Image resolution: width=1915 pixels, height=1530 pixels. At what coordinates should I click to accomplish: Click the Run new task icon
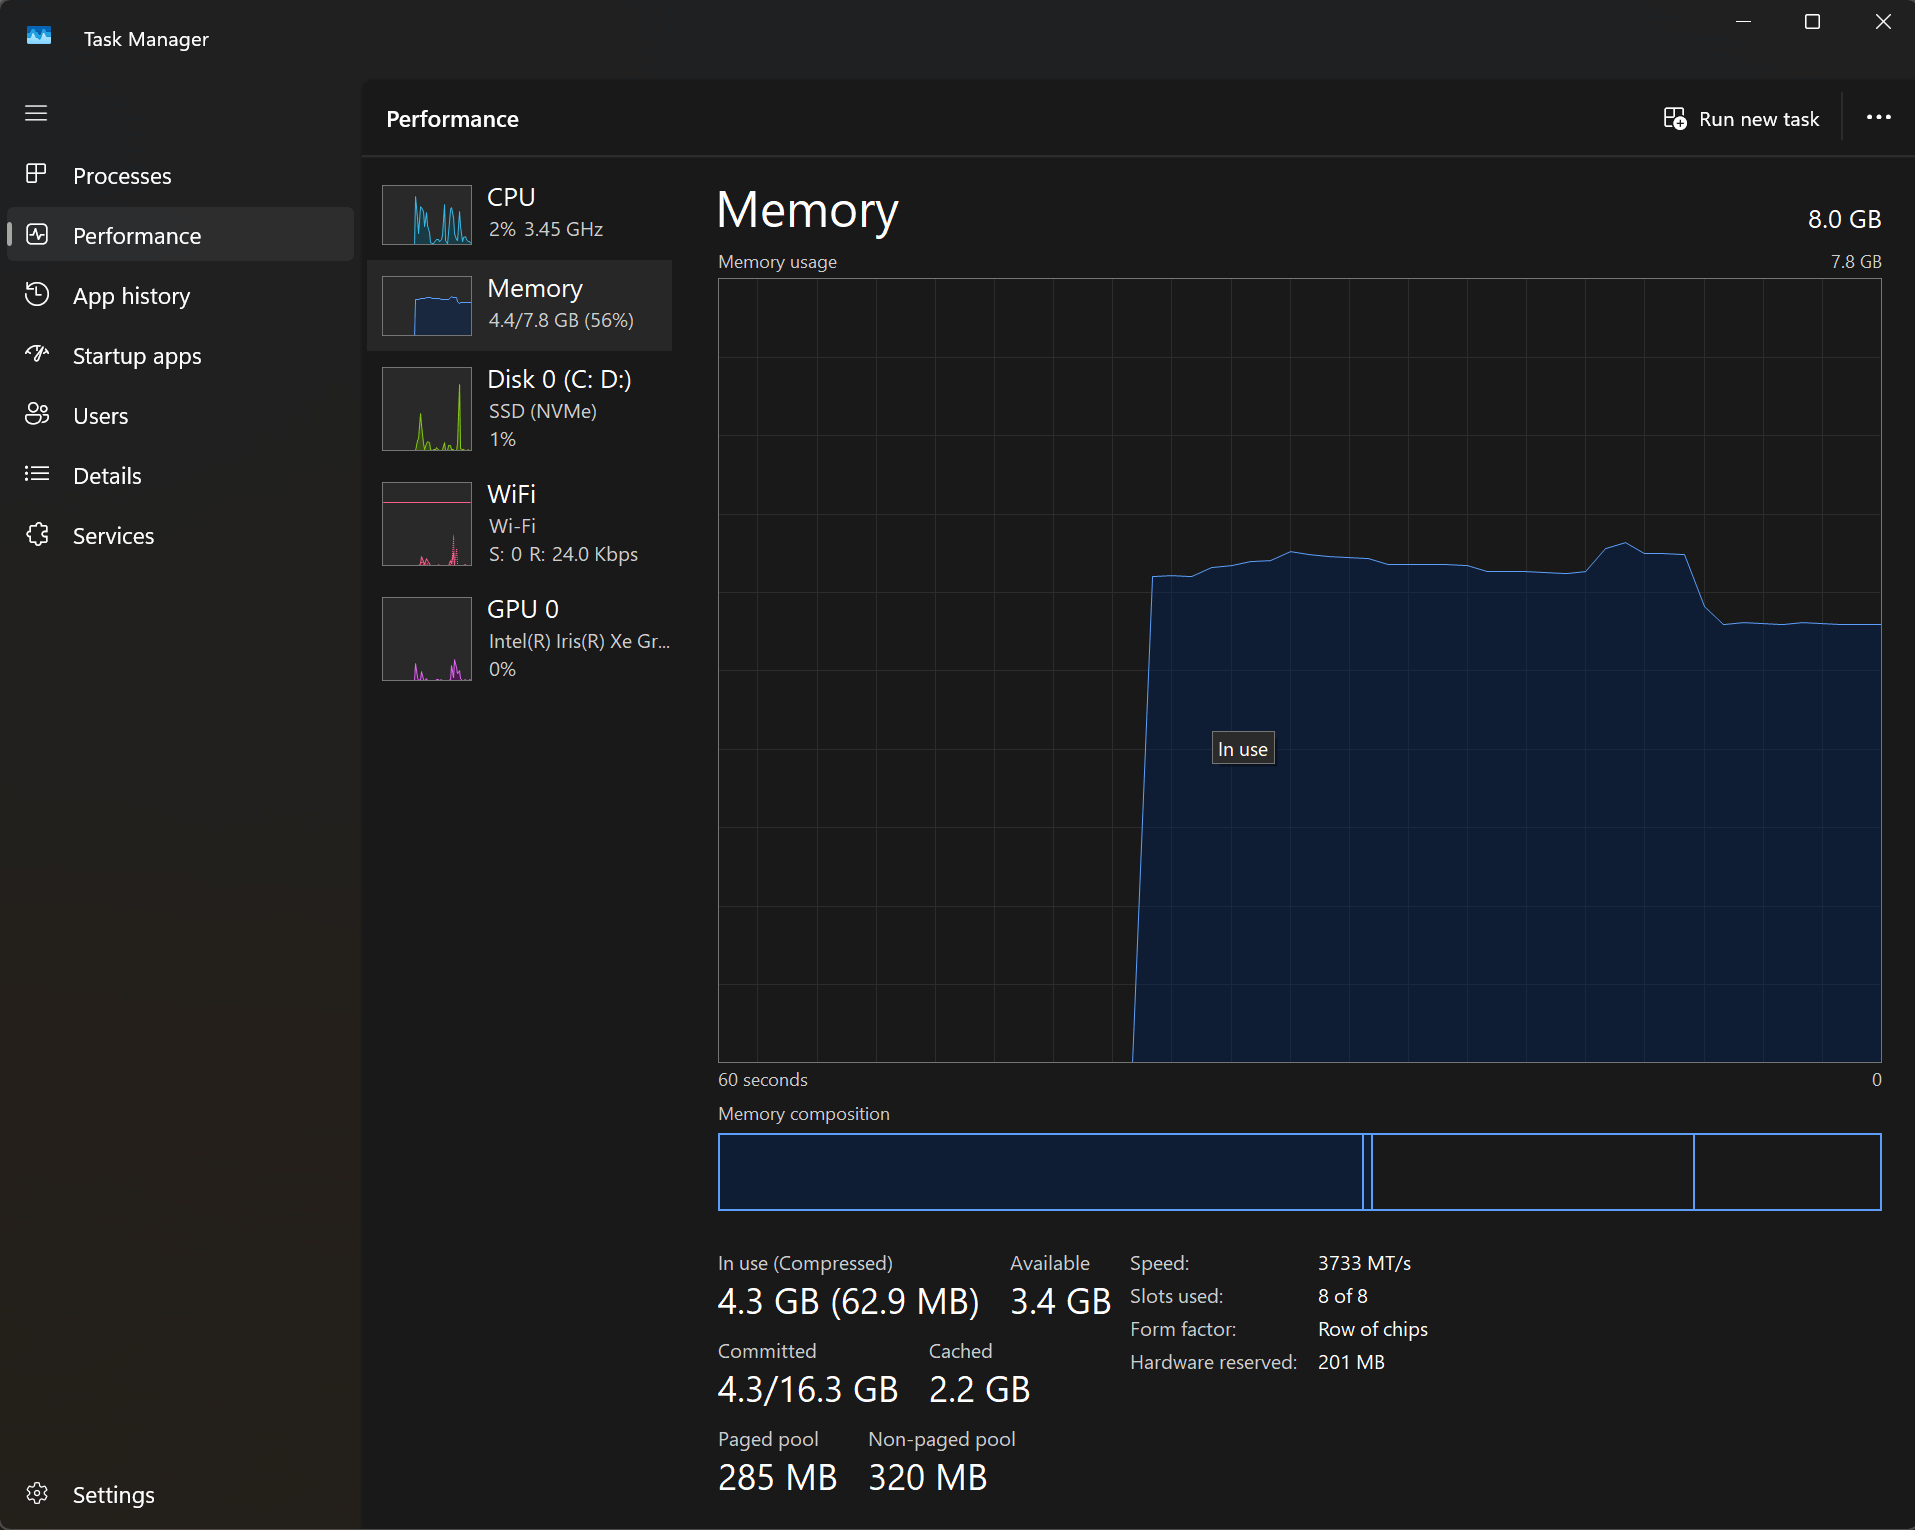(x=1675, y=118)
